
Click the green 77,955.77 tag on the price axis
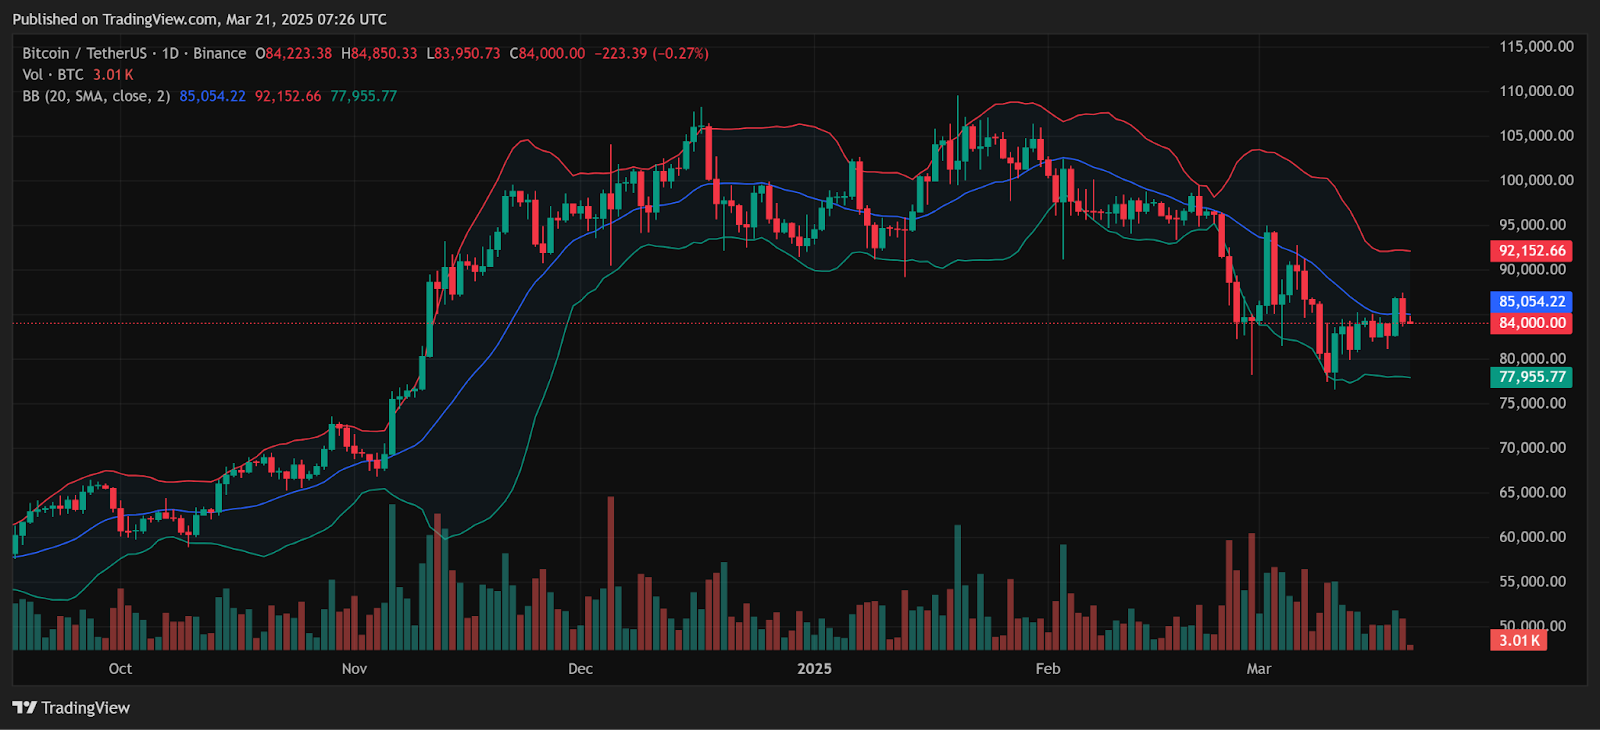[x=1531, y=377]
